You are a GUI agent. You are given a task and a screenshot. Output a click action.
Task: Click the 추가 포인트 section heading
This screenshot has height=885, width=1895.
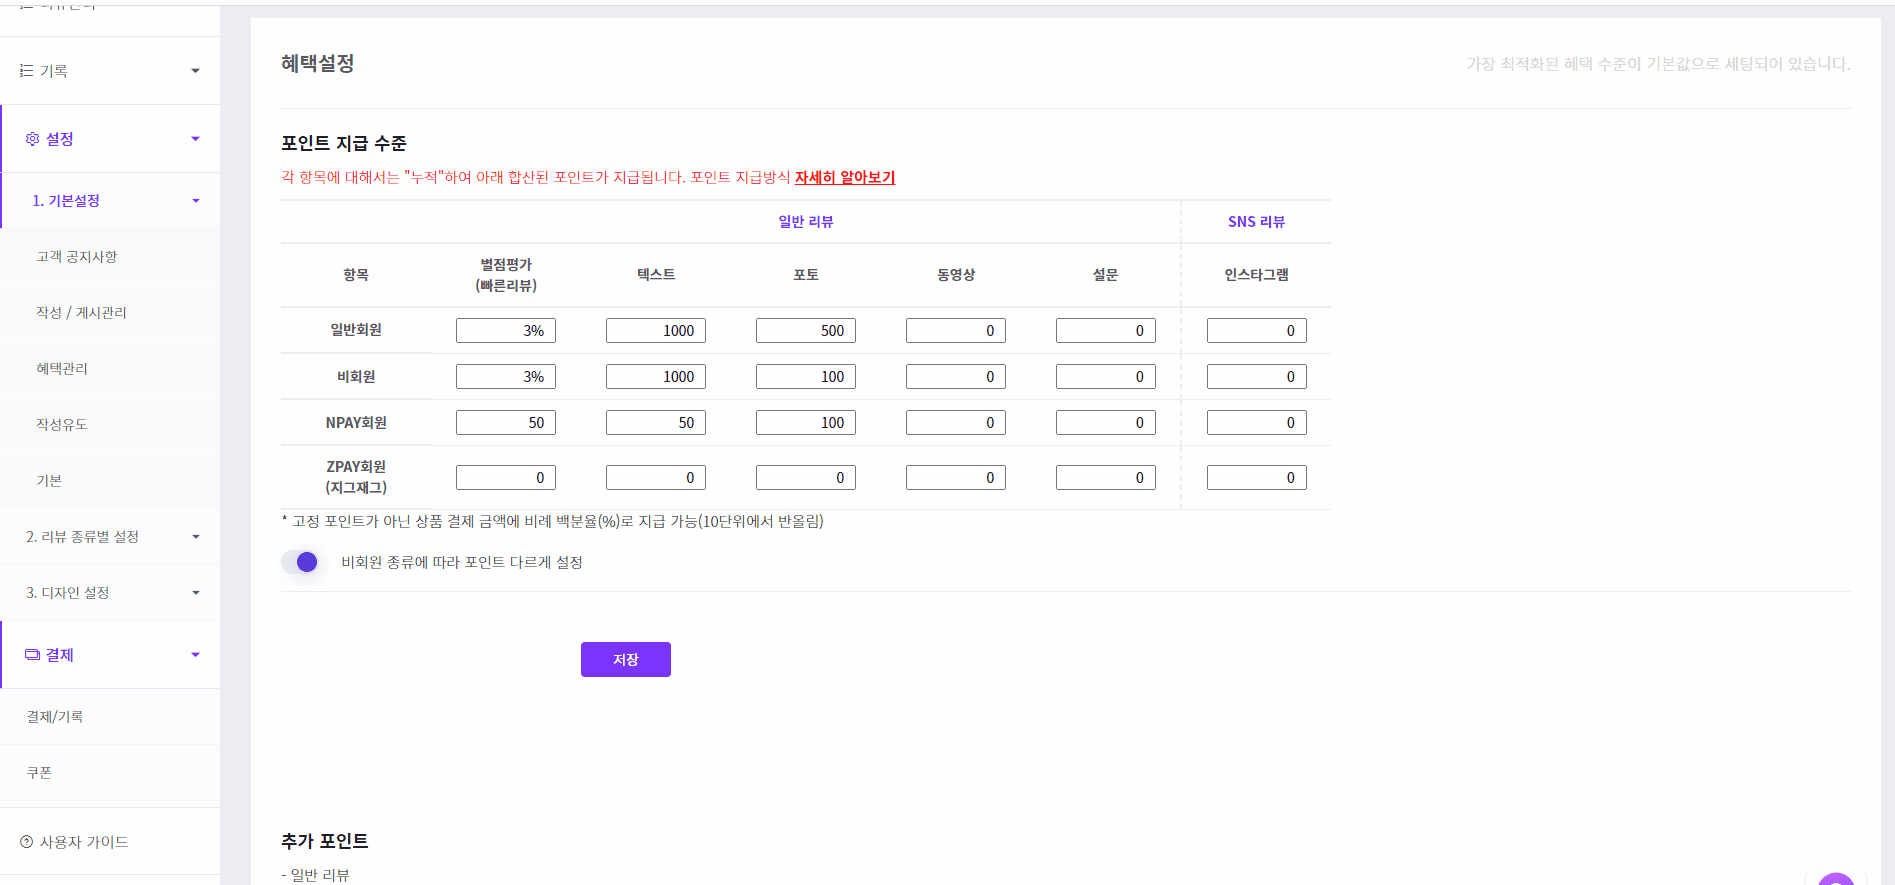(325, 841)
